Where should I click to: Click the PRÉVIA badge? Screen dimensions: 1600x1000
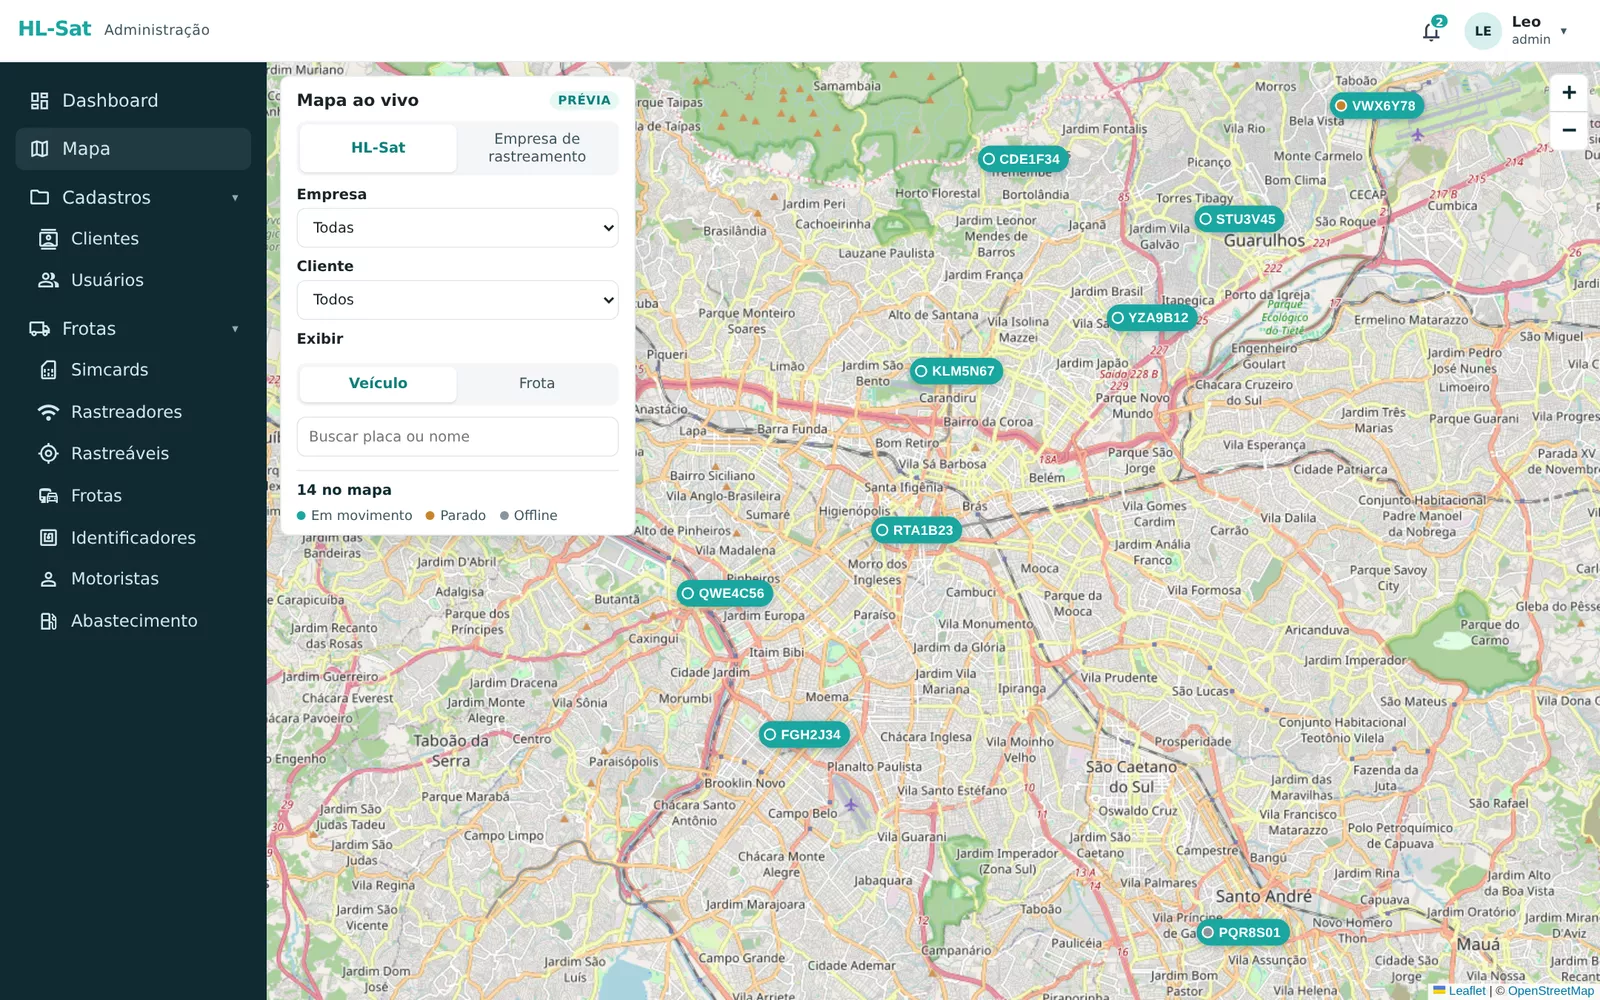(584, 100)
